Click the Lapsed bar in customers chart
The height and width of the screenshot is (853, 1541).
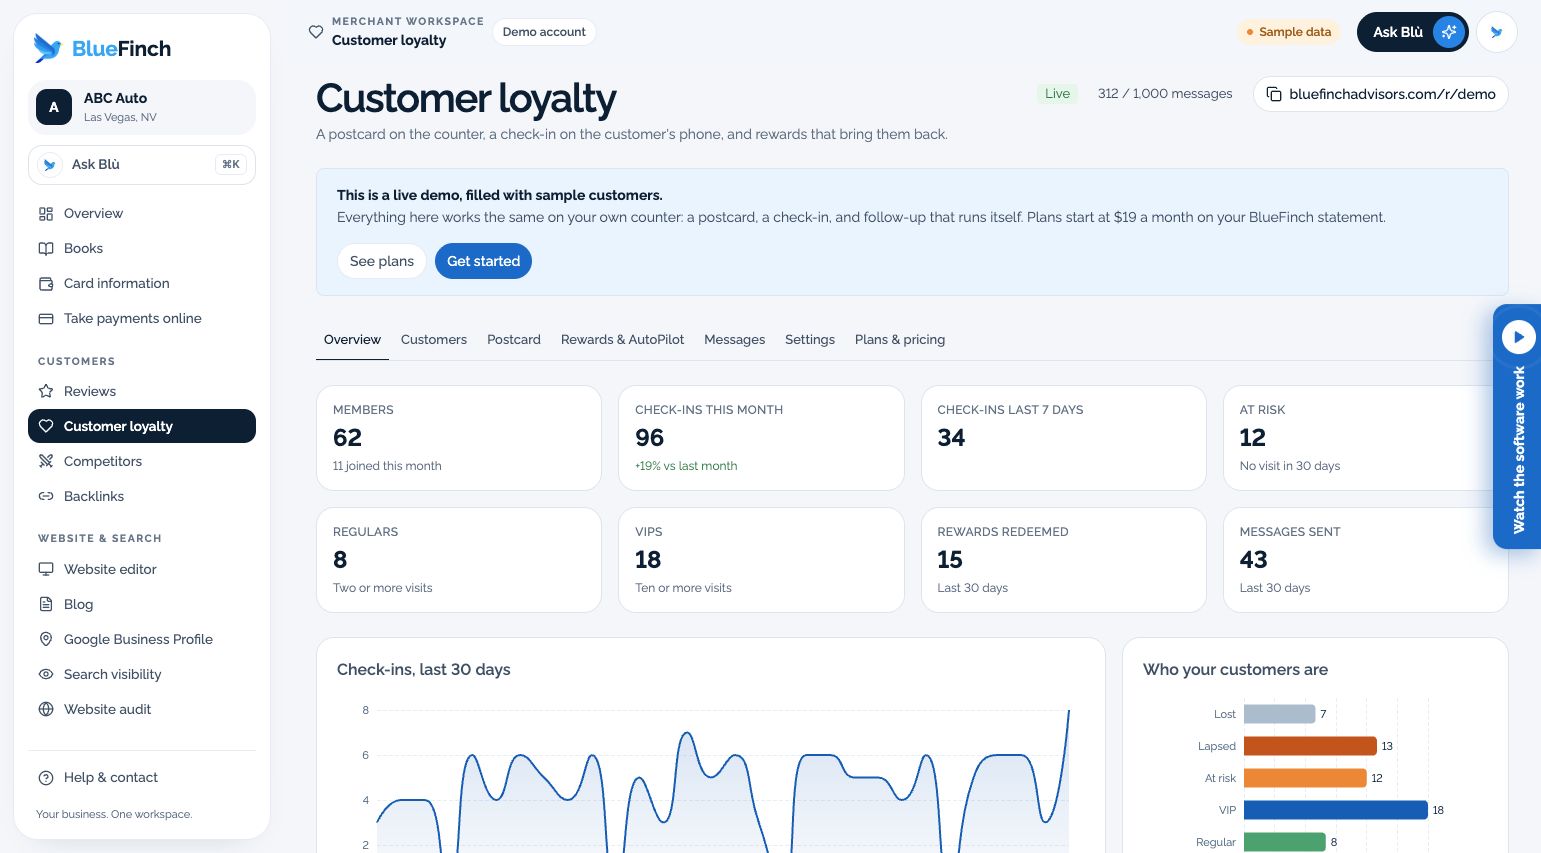(1310, 746)
